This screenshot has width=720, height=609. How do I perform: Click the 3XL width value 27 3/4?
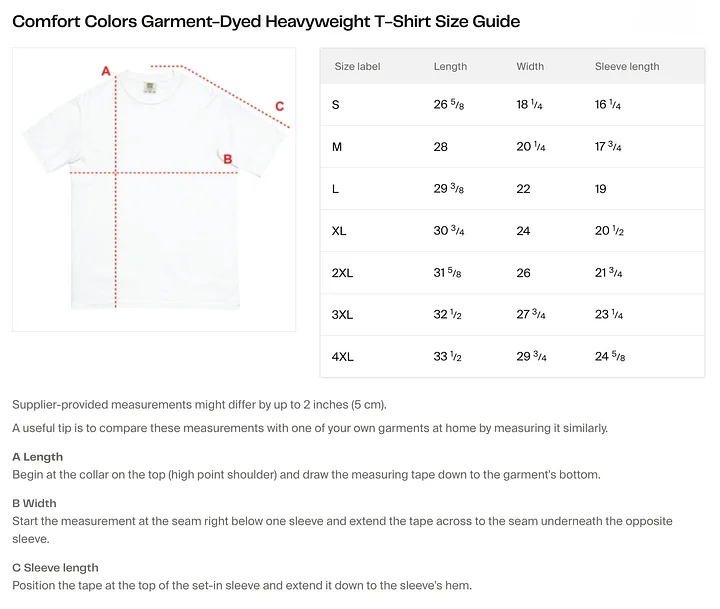(x=531, y=315)
